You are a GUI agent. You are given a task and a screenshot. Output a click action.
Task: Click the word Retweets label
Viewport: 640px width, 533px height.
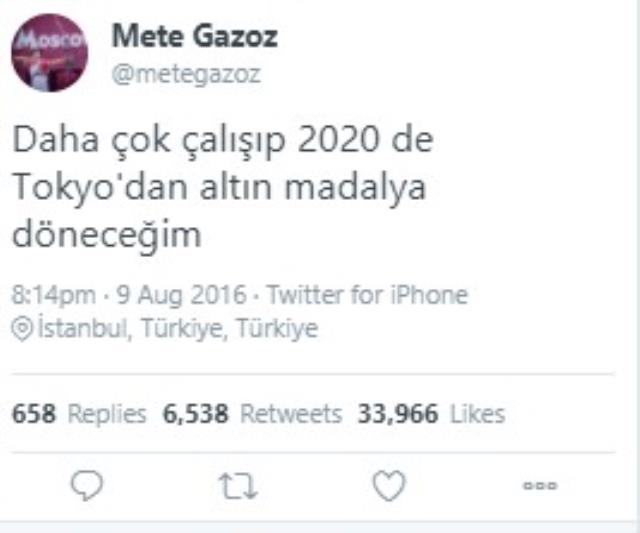[x=291, y=414]
